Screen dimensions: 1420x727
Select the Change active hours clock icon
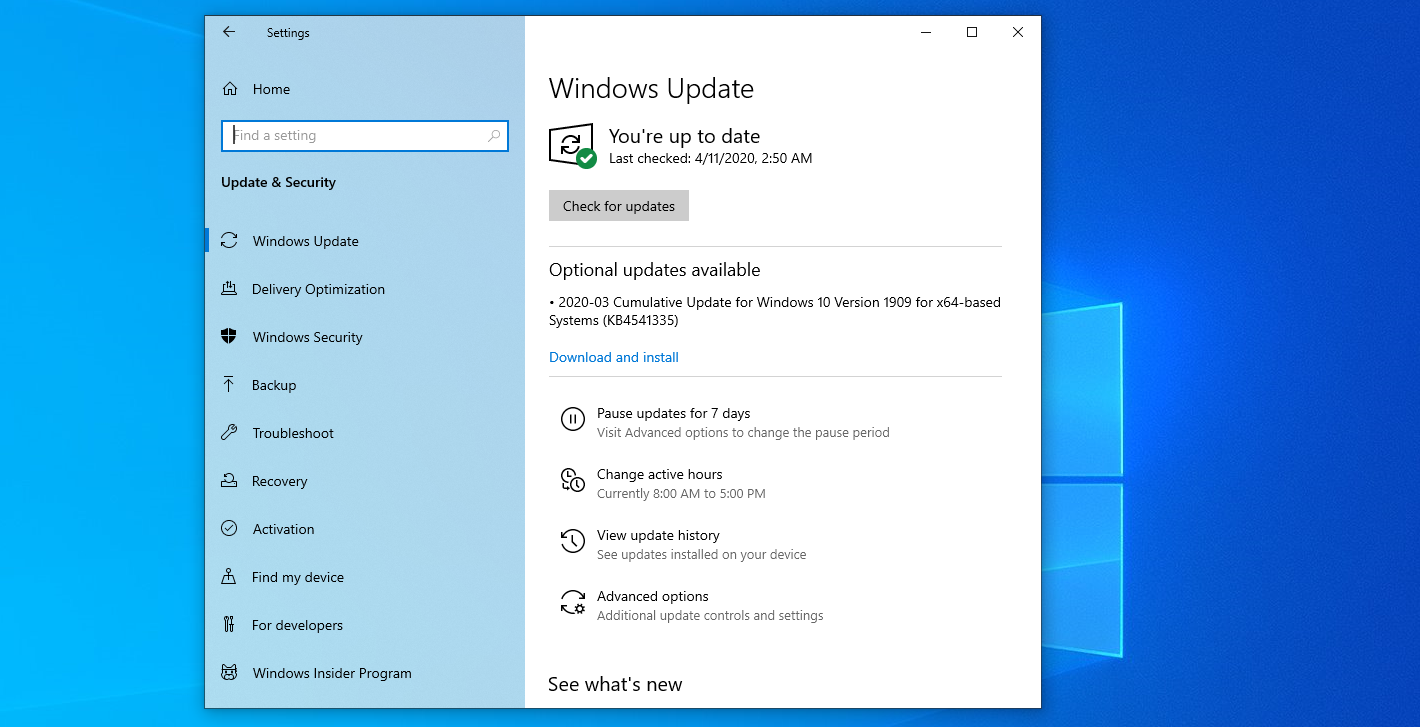(x=572, y=480)
